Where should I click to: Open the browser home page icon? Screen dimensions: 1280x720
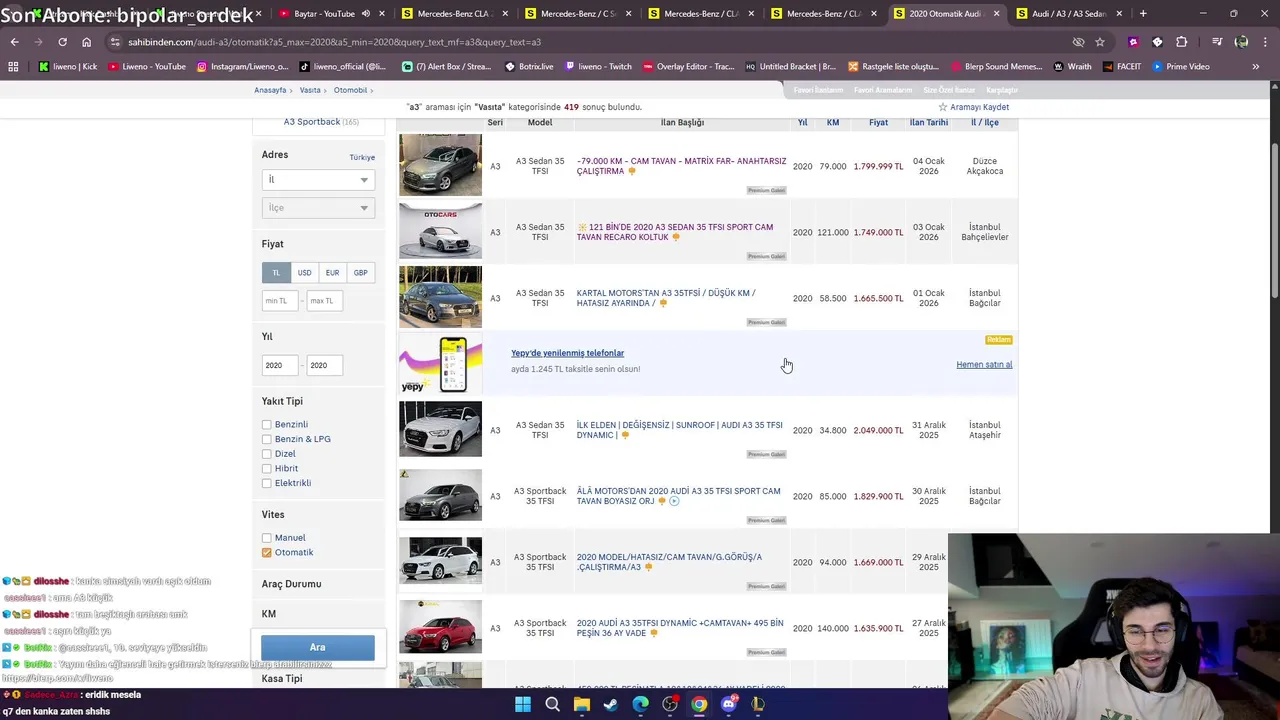[86, 42]
